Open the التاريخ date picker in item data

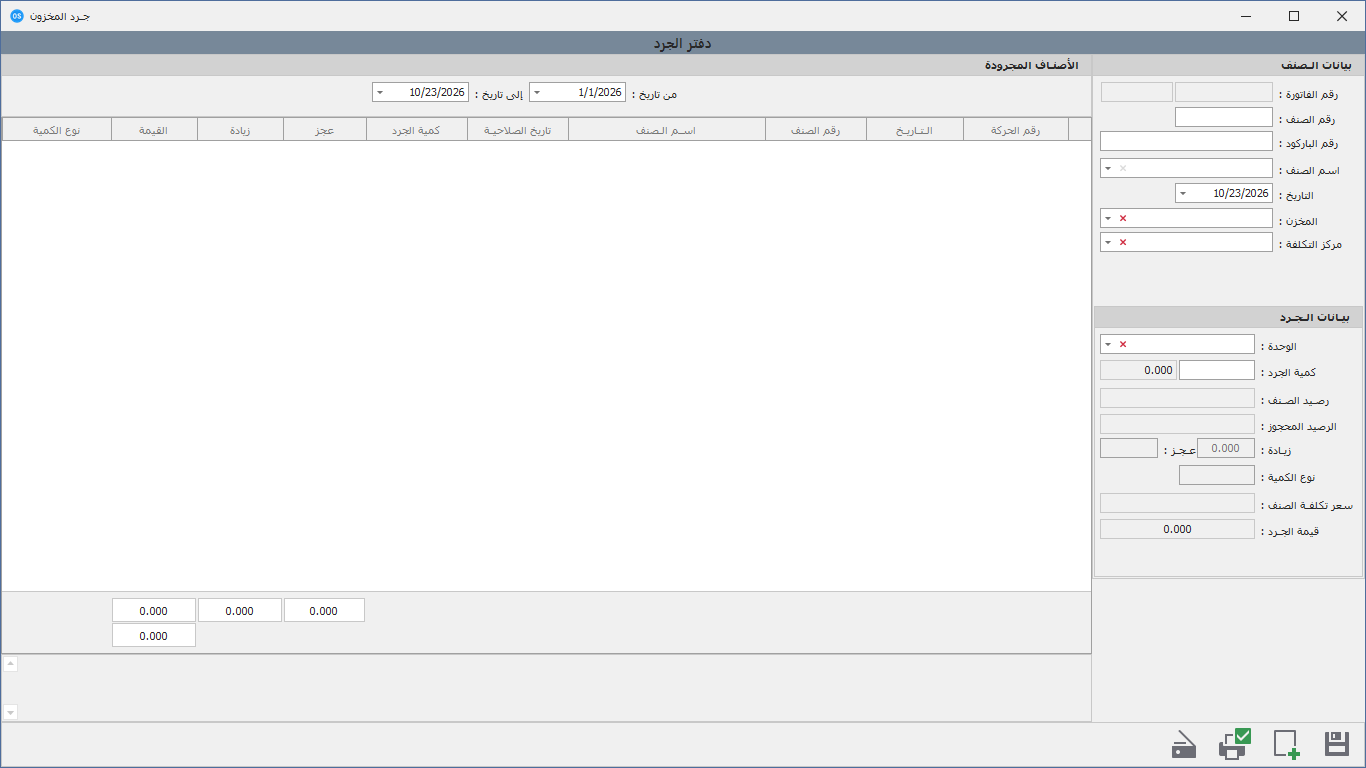tap(1183, 193)
